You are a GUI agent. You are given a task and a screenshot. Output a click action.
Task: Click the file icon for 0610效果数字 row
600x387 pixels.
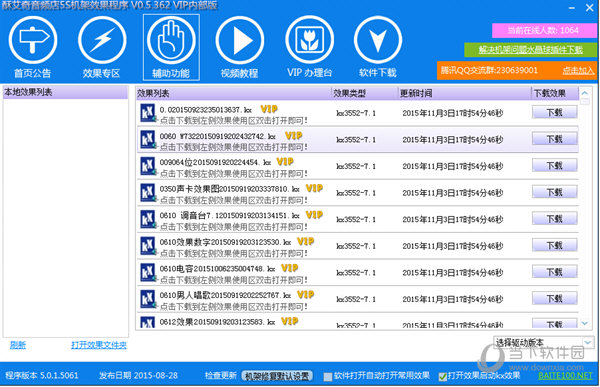point(148,246)
